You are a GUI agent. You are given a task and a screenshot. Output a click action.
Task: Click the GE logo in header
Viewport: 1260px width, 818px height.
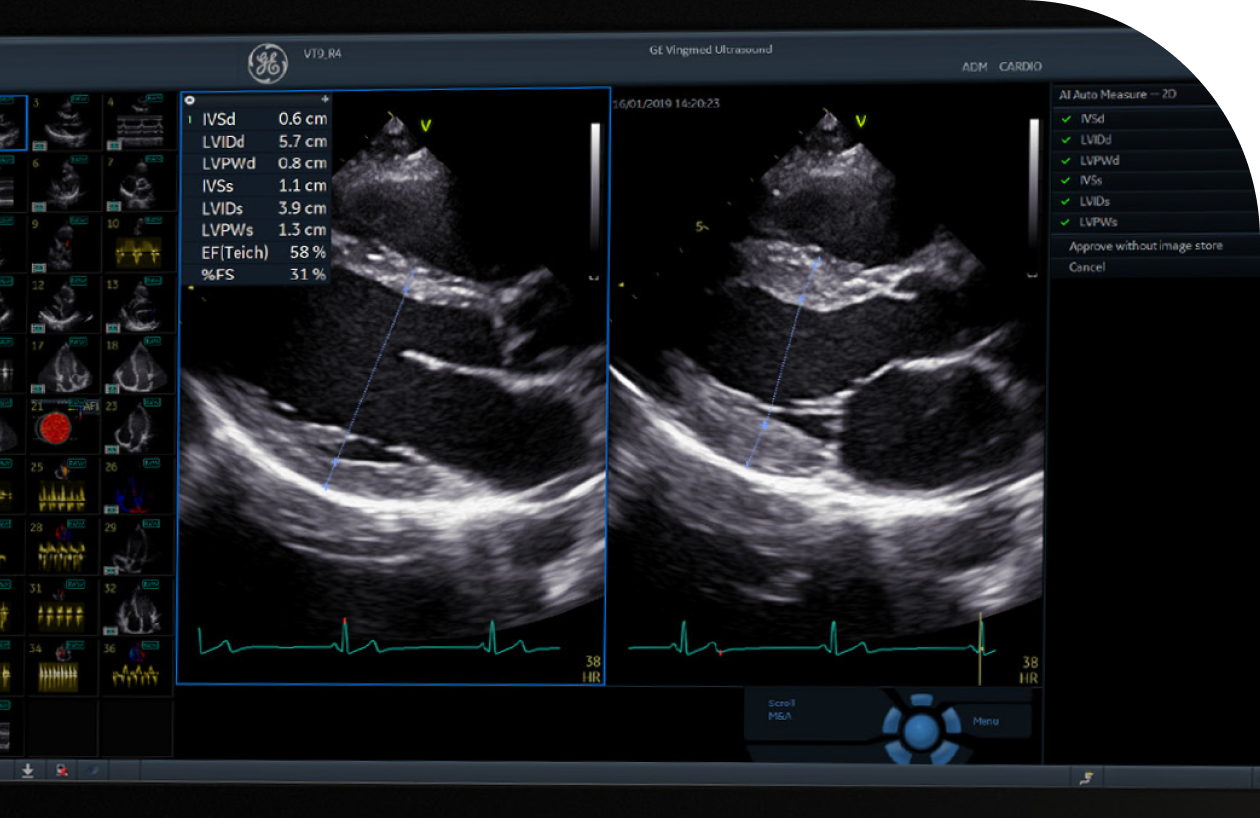(267, 64)
